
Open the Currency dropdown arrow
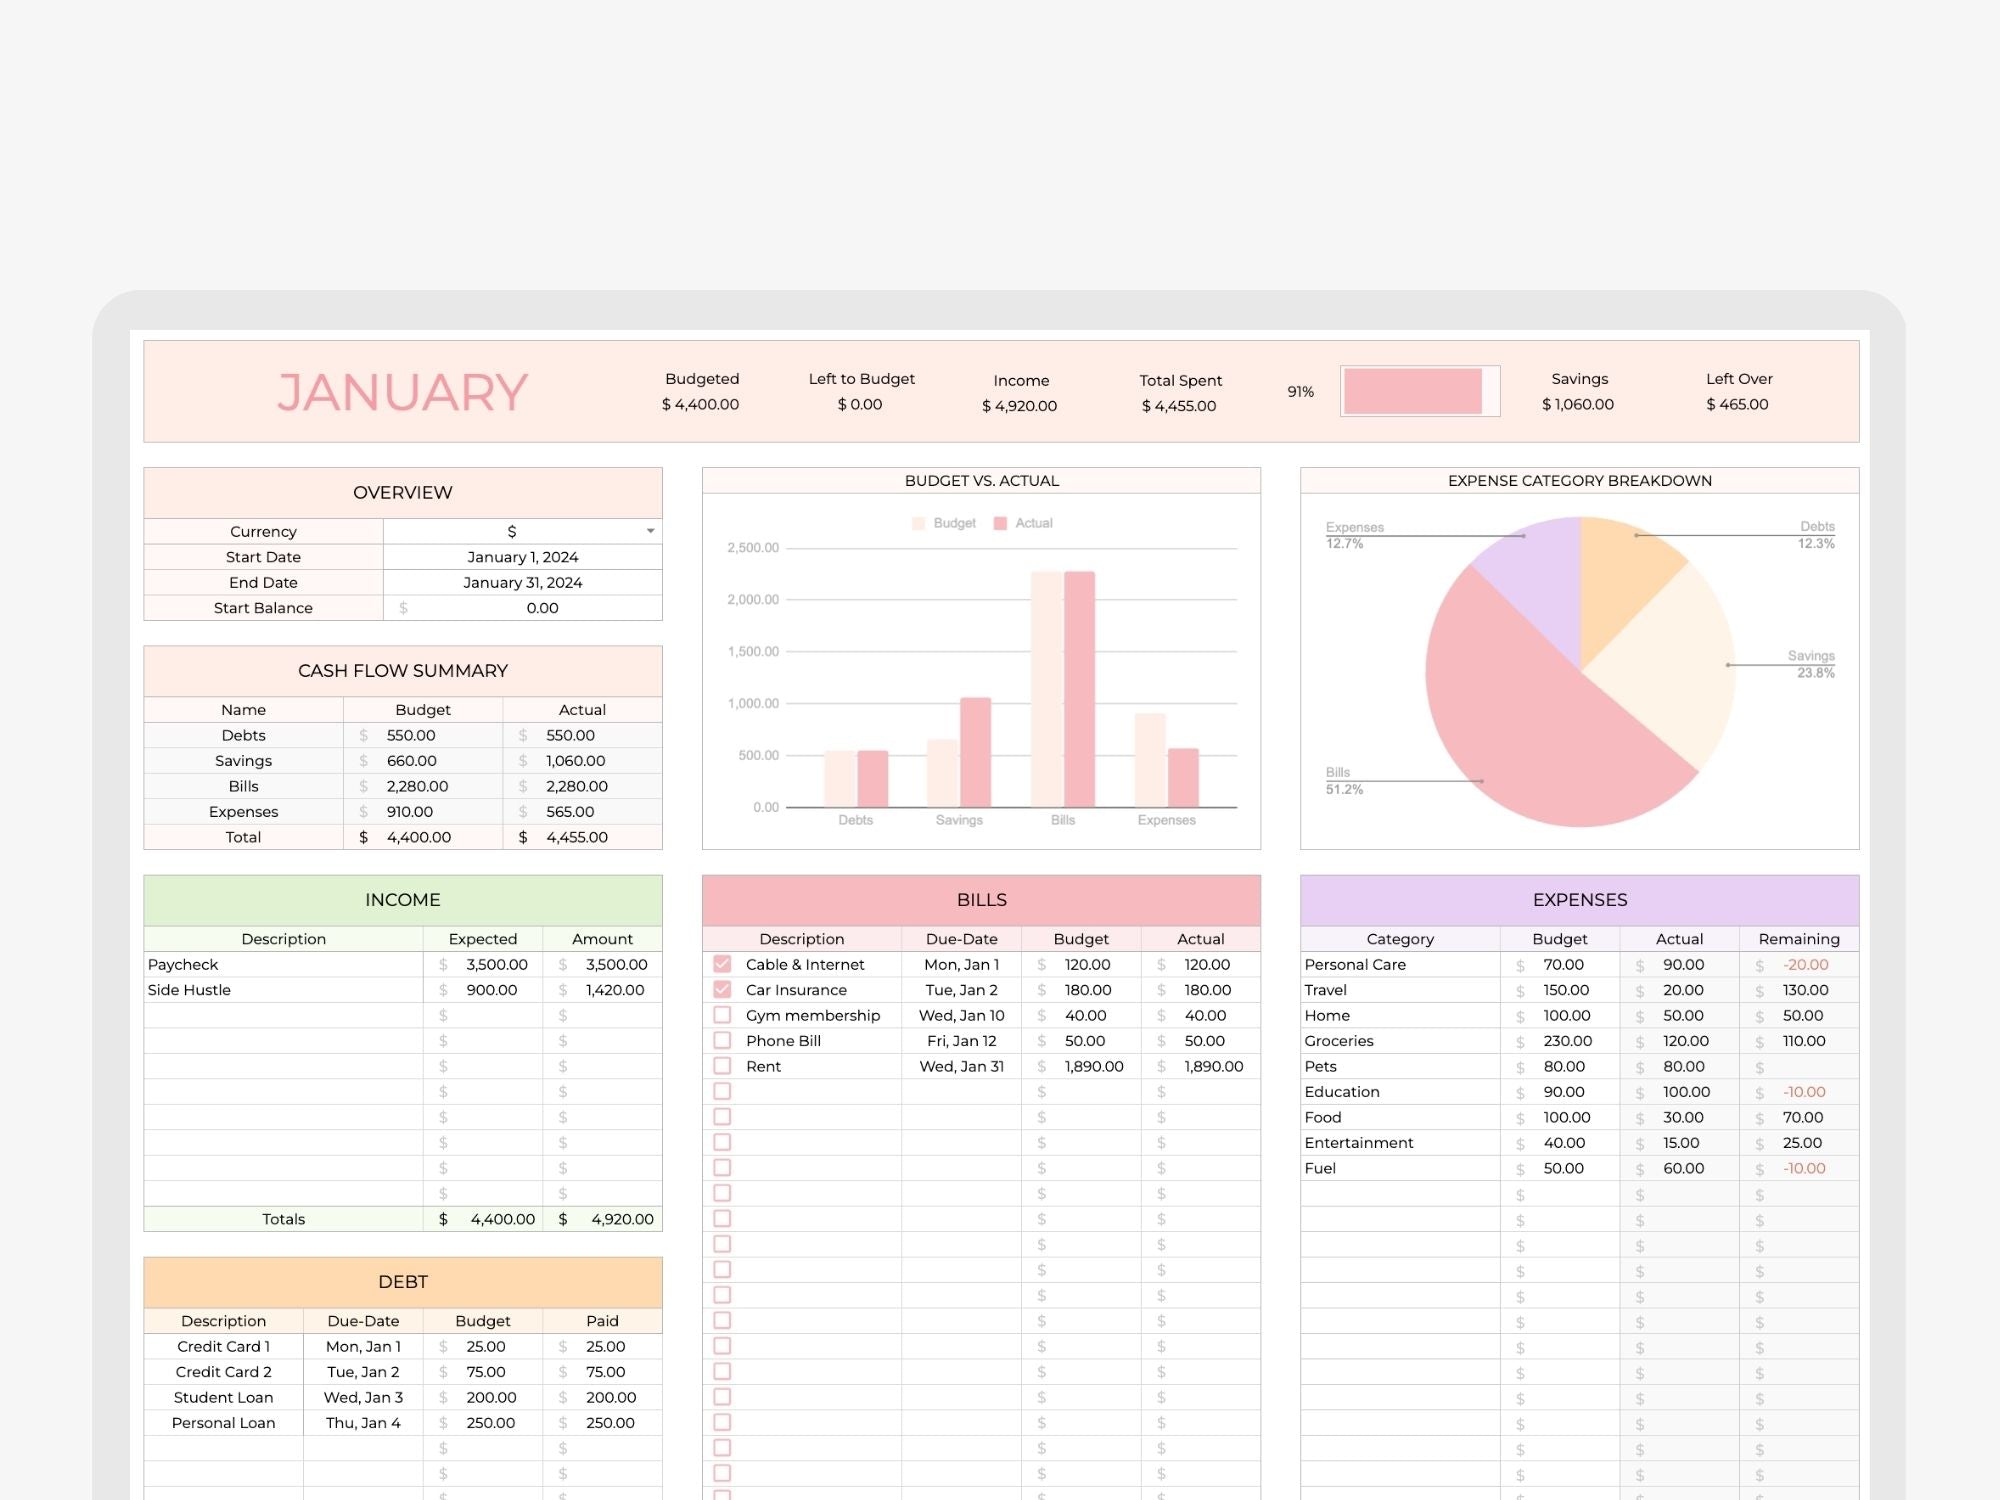point(650,531)
